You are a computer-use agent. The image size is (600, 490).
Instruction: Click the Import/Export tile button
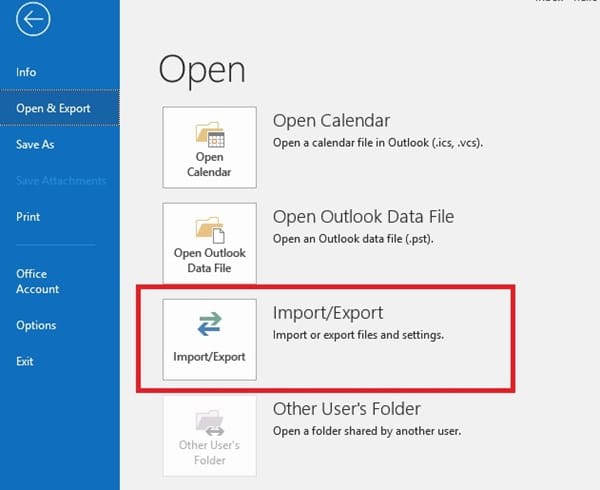coord(209,340)
